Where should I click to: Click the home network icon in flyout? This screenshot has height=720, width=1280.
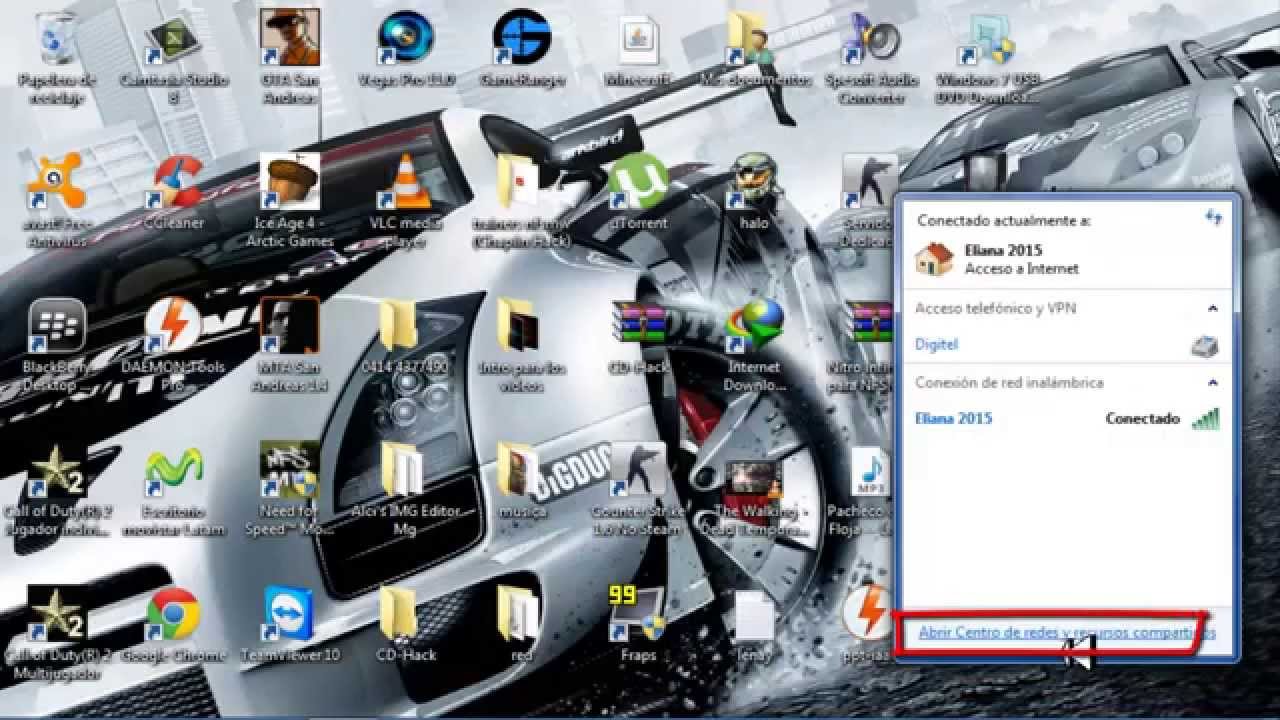click(935, 258)
